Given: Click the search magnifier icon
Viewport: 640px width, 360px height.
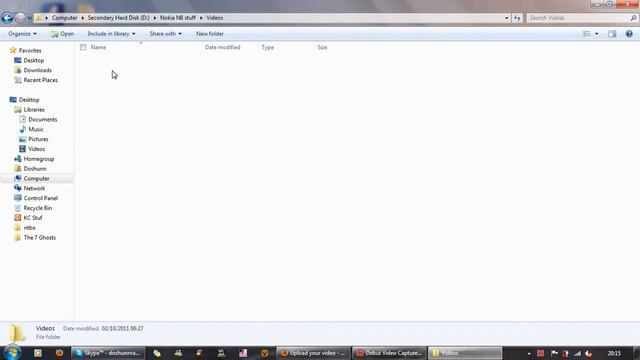Looking at the screenshot, I should pyautogui.click(x=633, y=18).
